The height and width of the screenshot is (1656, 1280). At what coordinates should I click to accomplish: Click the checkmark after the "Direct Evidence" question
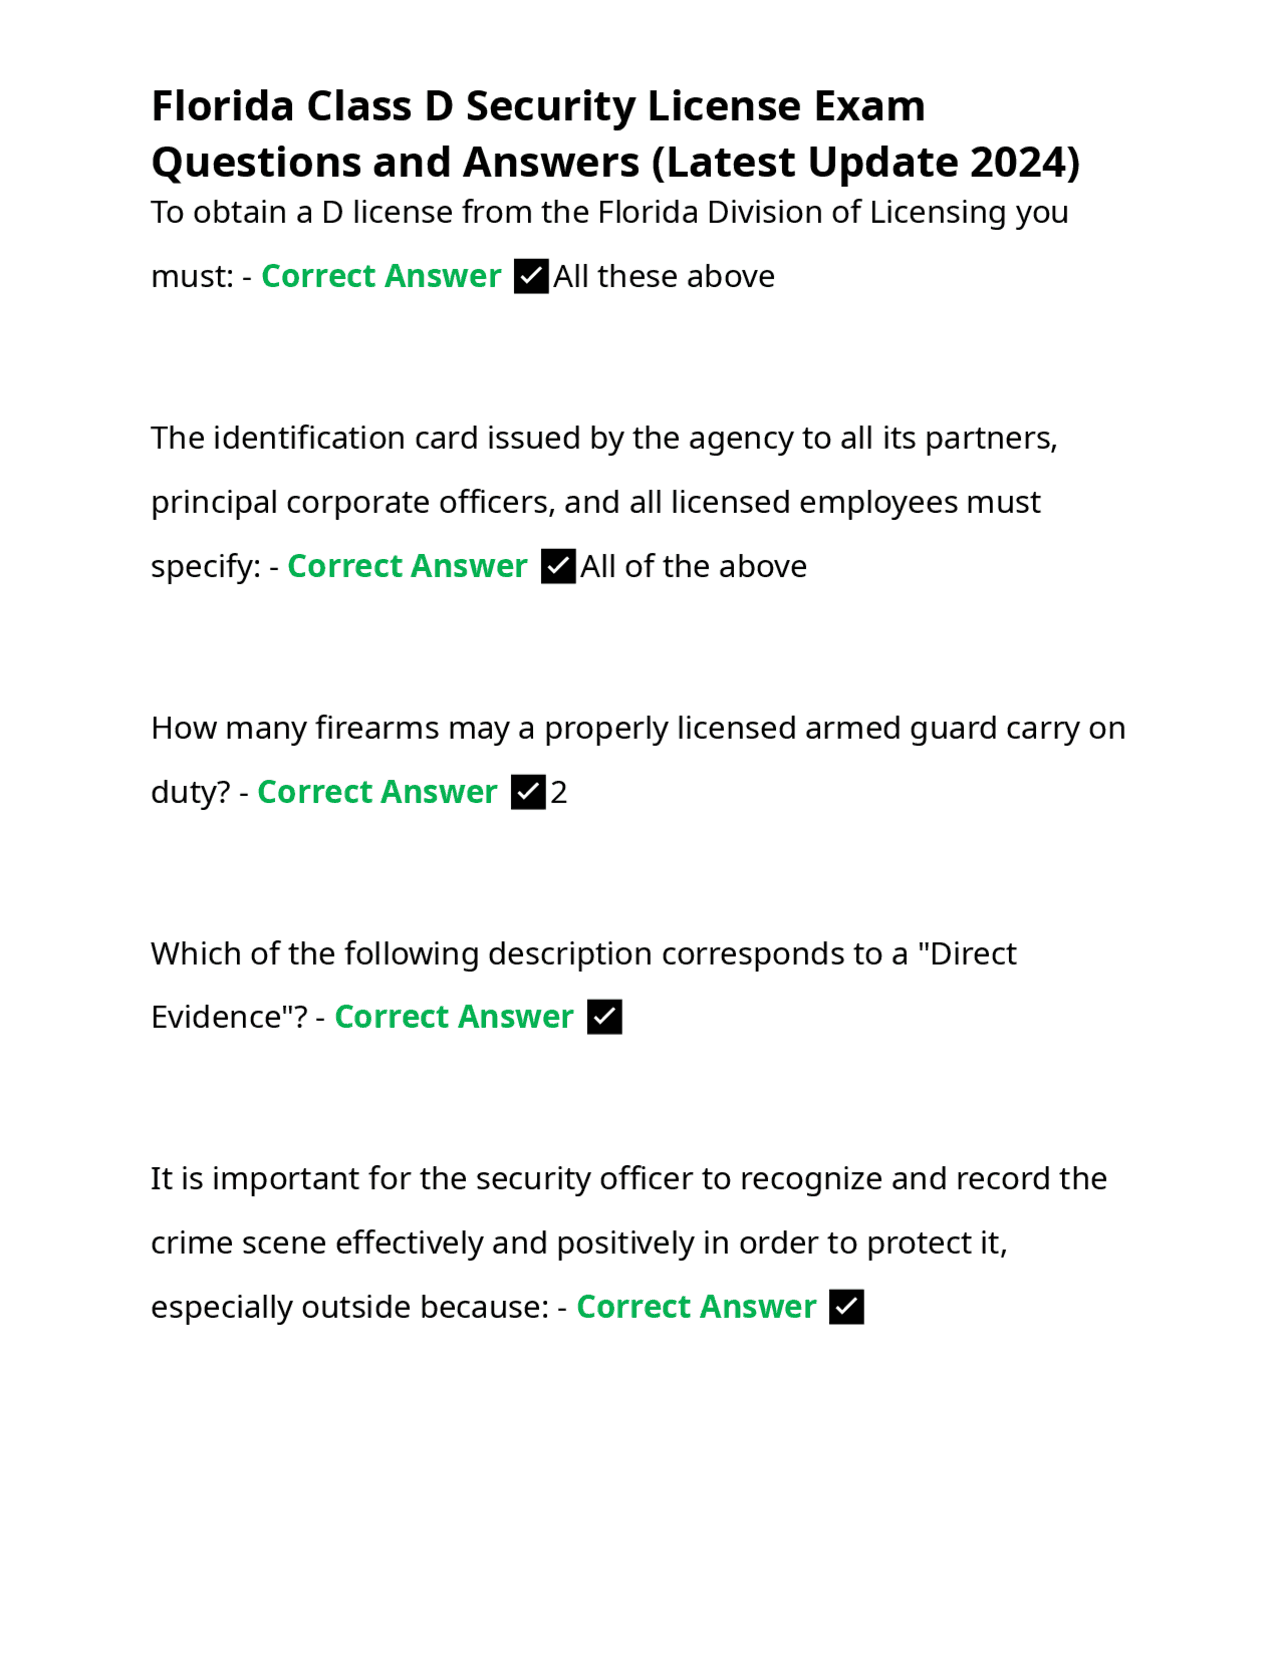pyautogui.click(x=604, y=1017)
